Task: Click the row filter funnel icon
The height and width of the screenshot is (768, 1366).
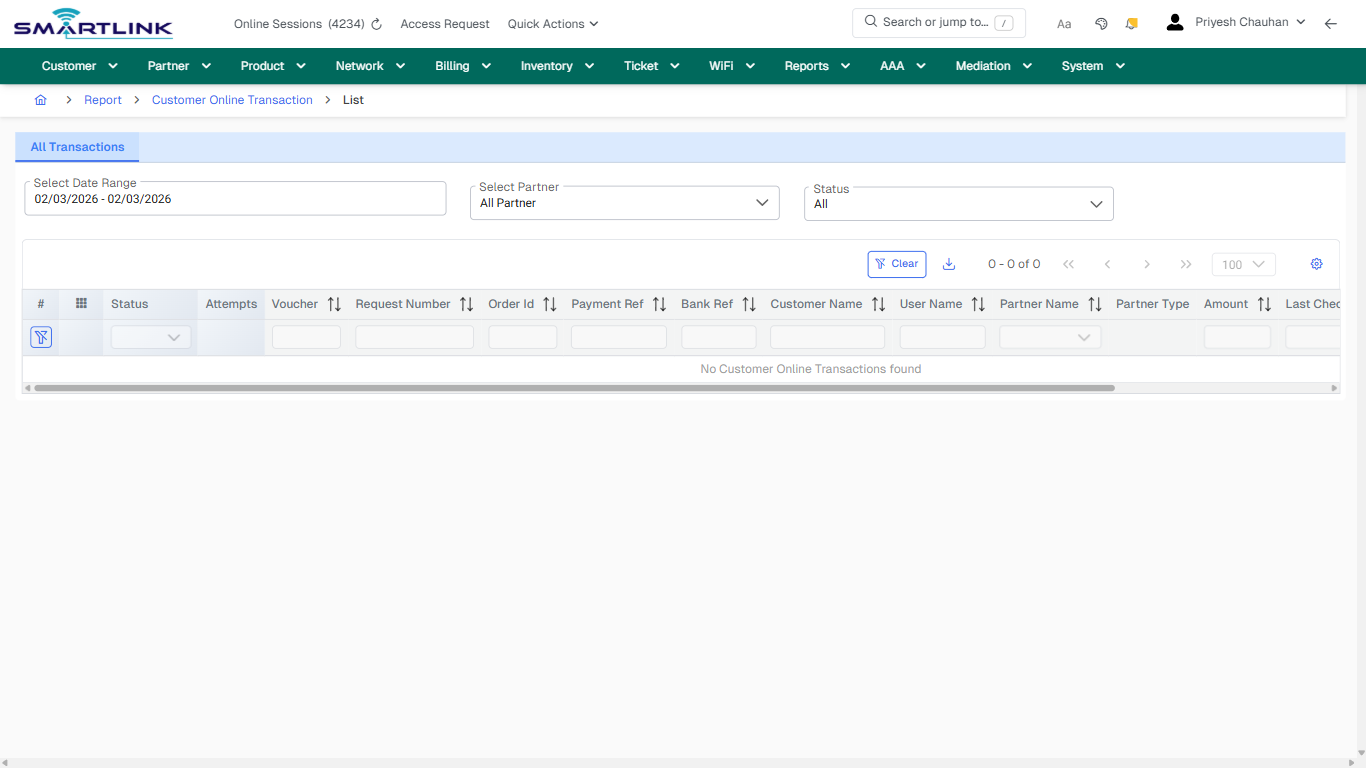Action: coord(40,337)
